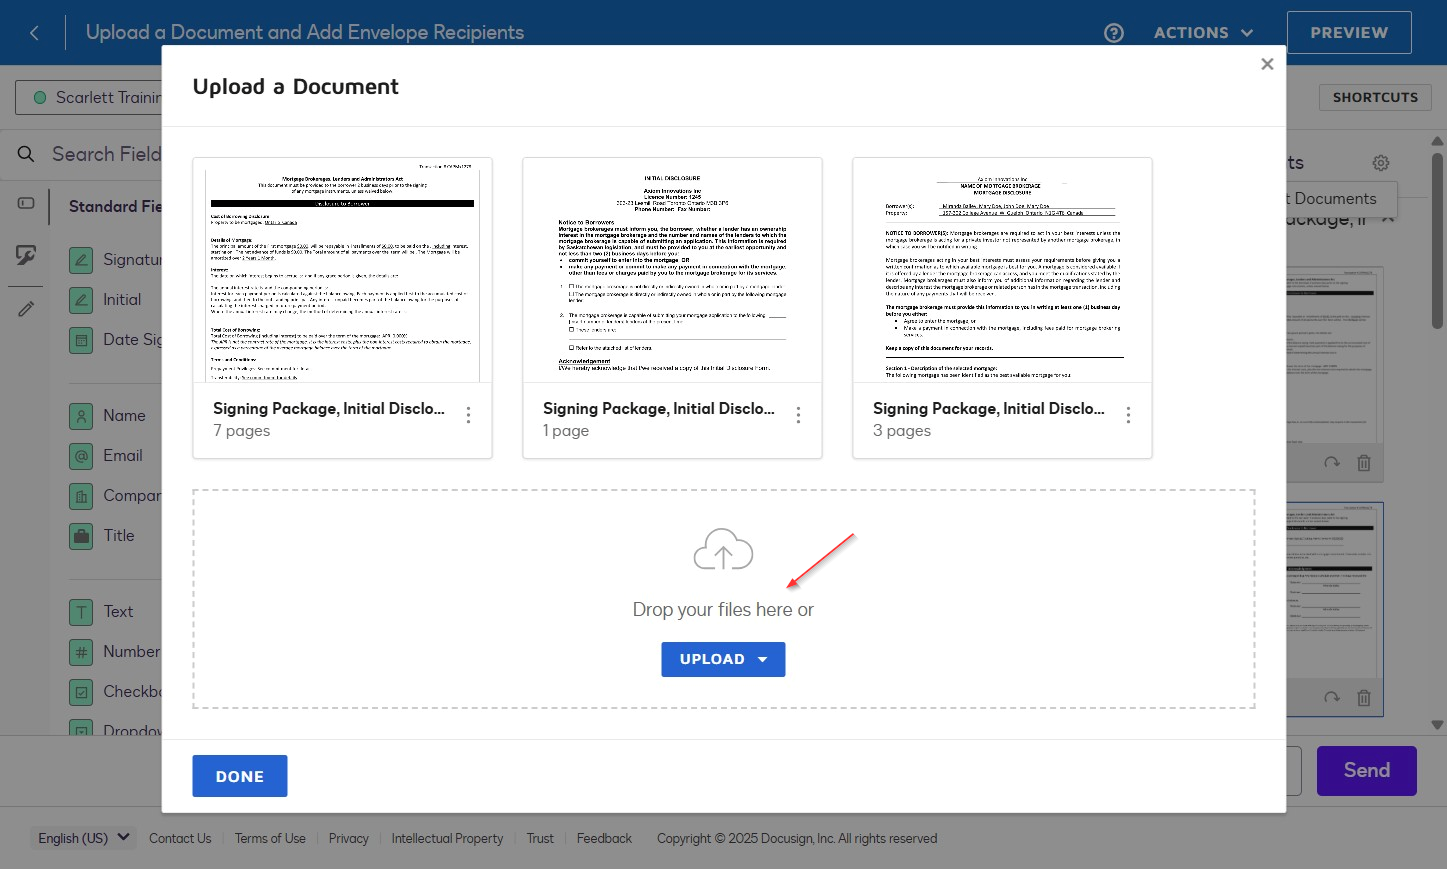This screenshot has width=1447, height=869.
Task: Pick the Checkbox field icon
Action: point(81,692)
